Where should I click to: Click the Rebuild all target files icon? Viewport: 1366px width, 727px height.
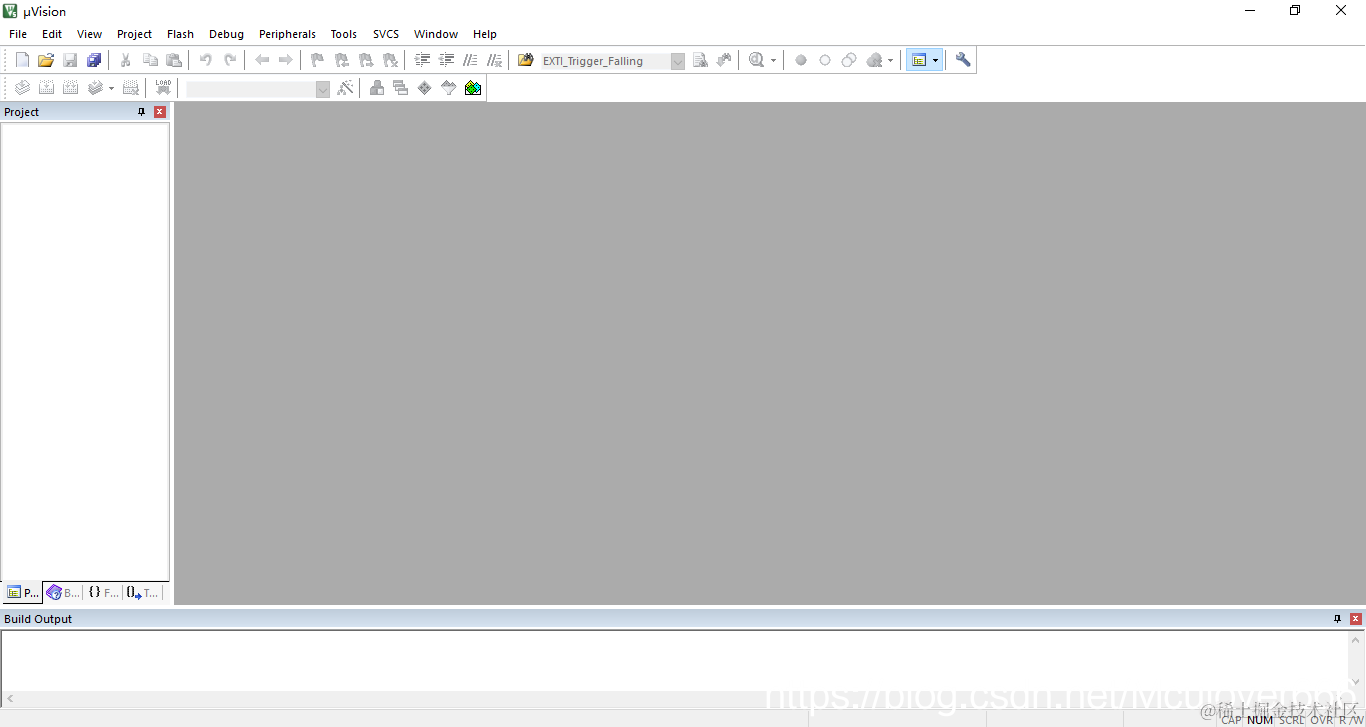(x=70, y=88)
